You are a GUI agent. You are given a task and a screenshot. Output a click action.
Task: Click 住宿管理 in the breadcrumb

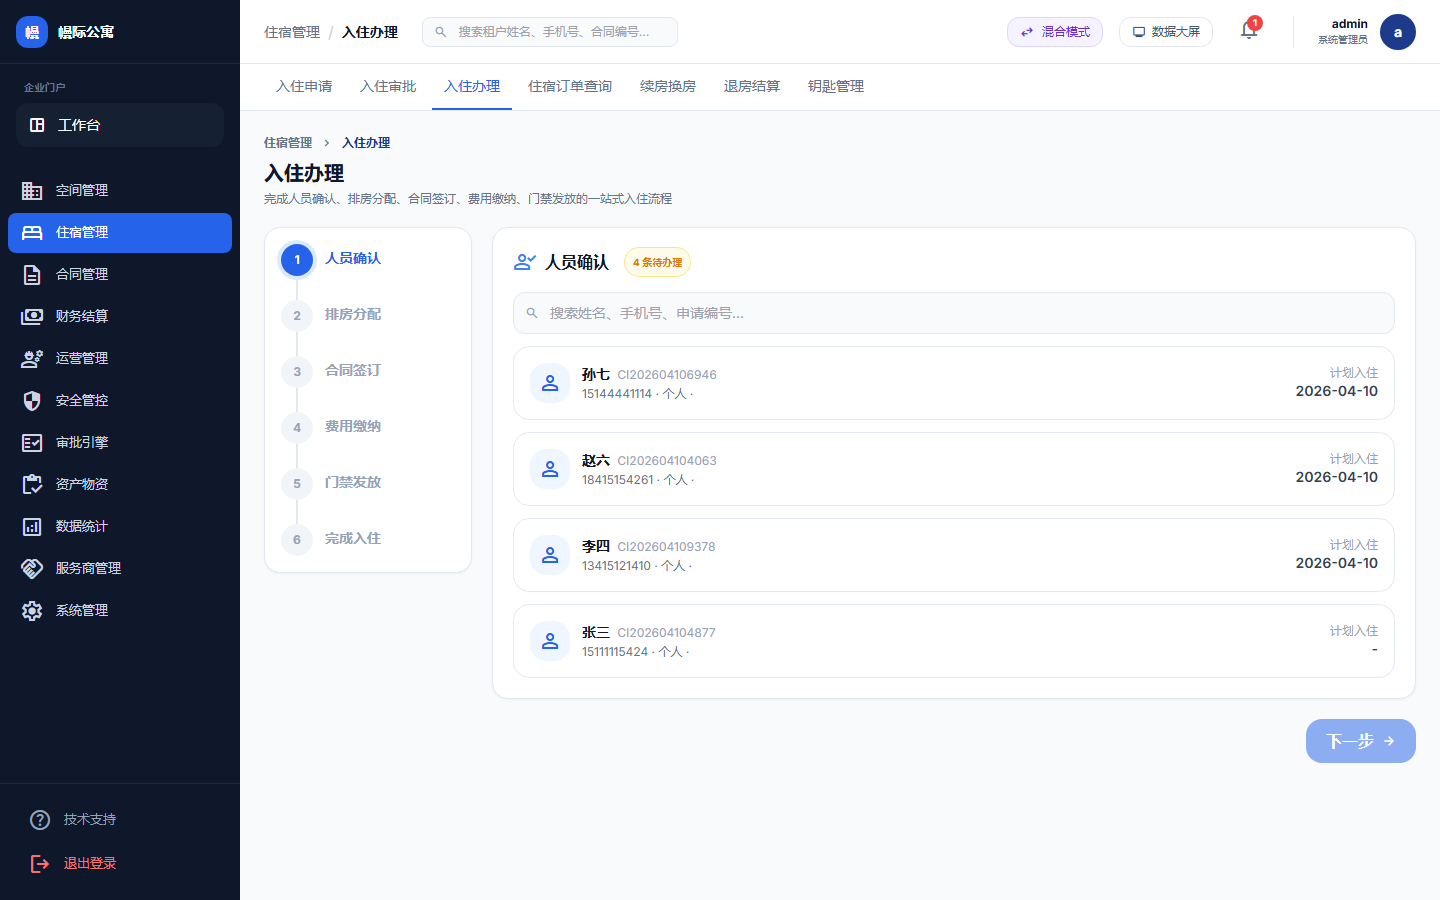(x=289, y=142)
